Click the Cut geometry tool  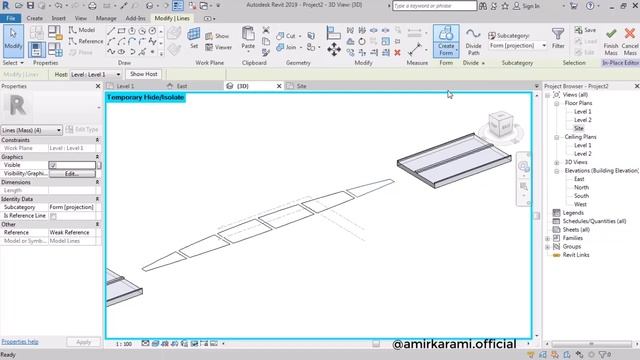(x=286, y=36)
